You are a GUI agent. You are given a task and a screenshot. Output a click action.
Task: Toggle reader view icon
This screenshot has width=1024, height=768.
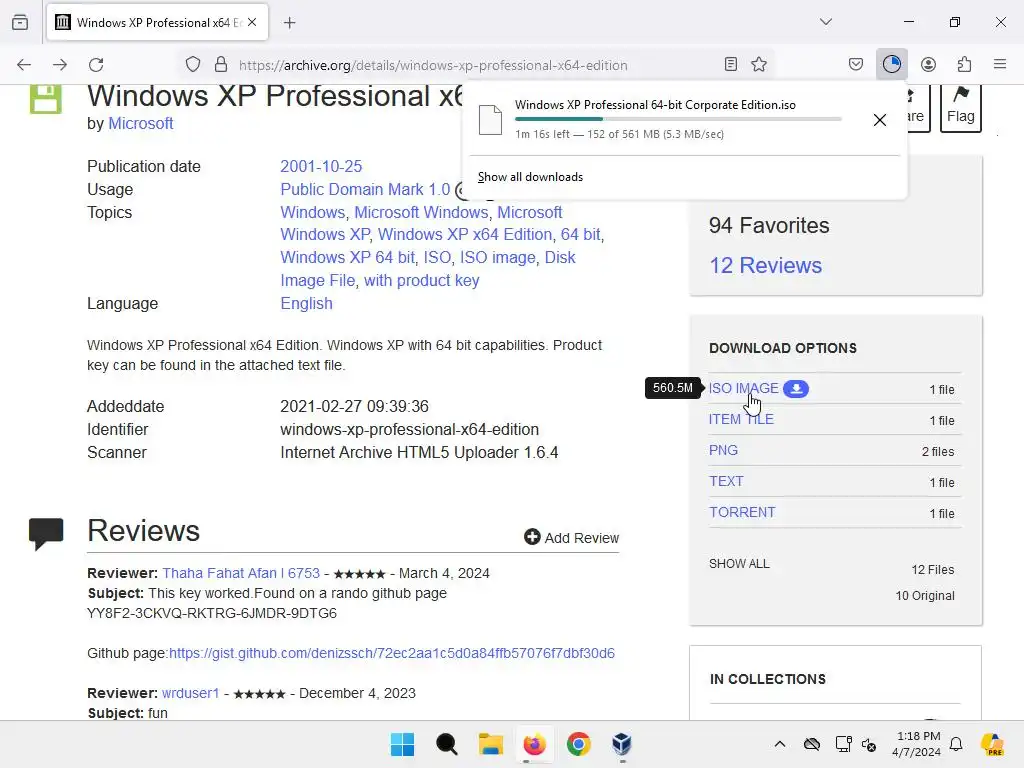(731, 64)
